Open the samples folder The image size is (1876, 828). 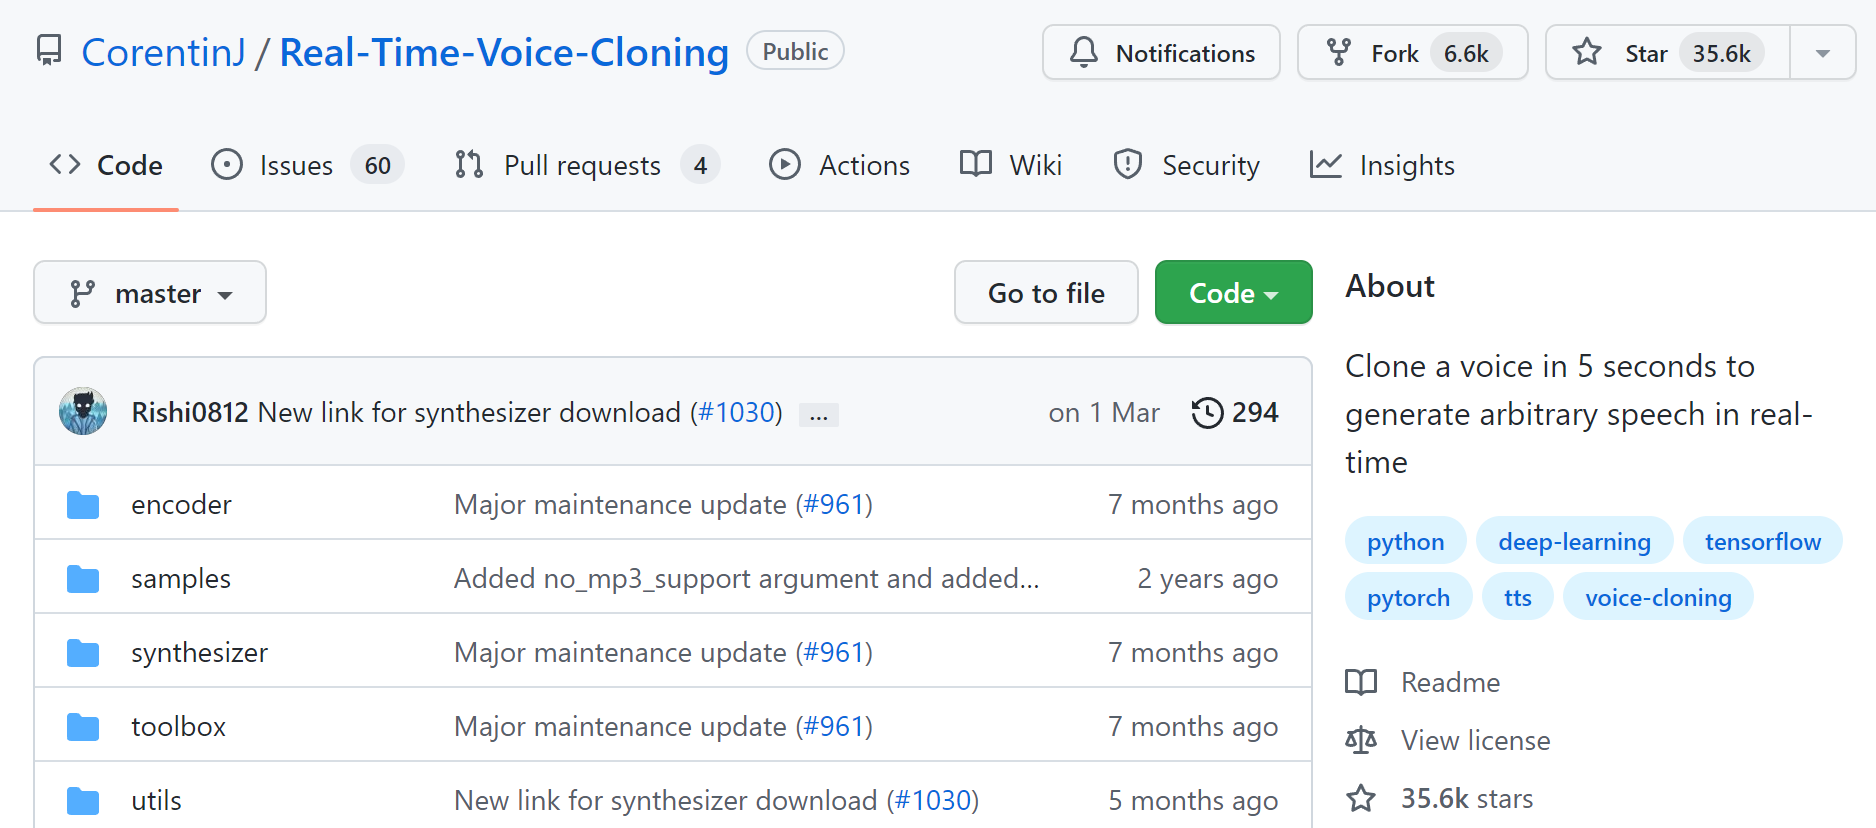point(181,579)
